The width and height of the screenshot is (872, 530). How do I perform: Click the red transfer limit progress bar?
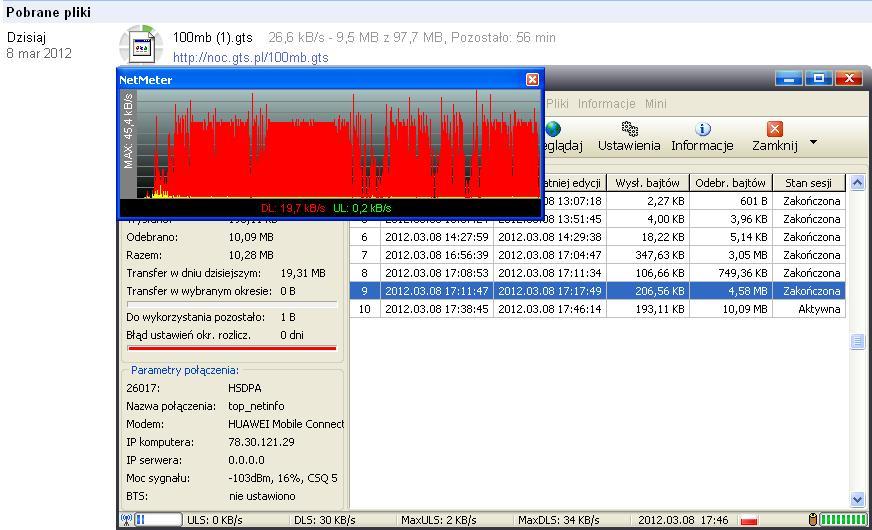[232, 348]
